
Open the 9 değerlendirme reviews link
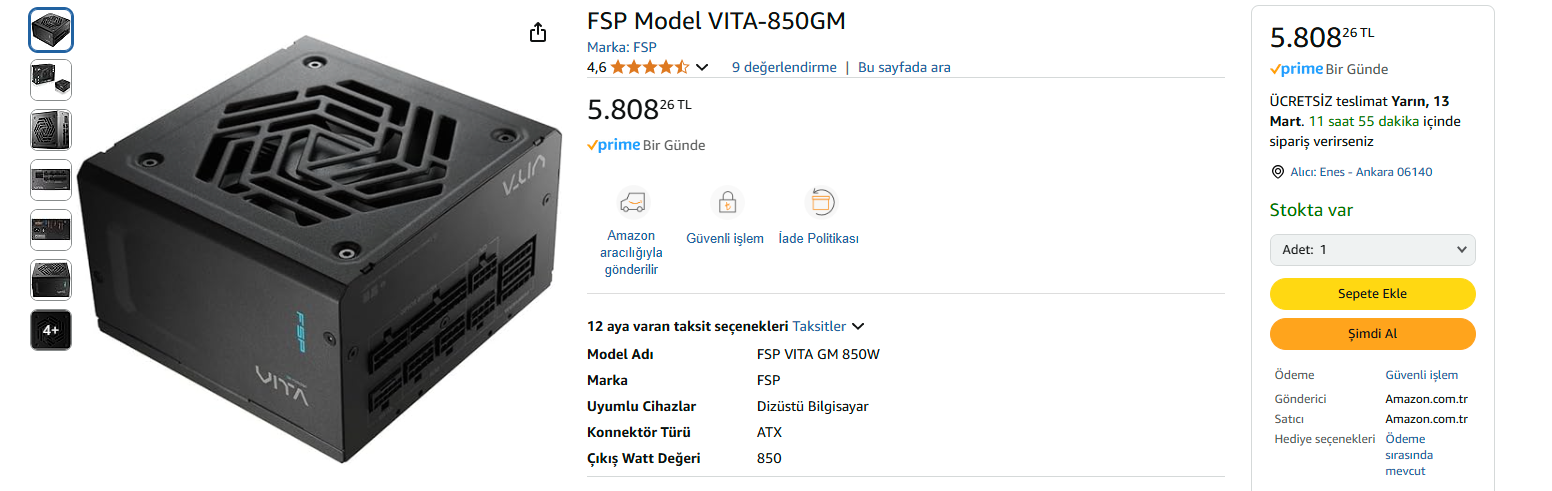[x=784, y=67]
